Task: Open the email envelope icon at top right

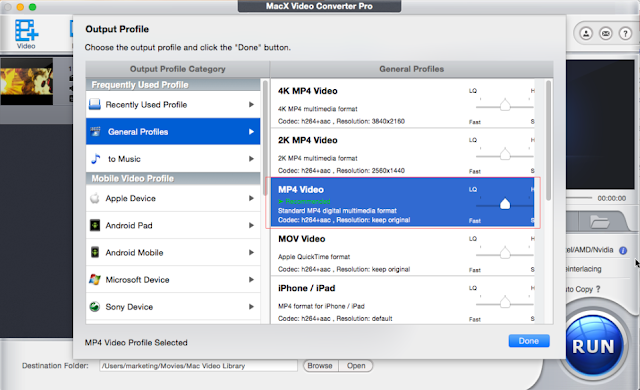Action: [x=606, y=33]
